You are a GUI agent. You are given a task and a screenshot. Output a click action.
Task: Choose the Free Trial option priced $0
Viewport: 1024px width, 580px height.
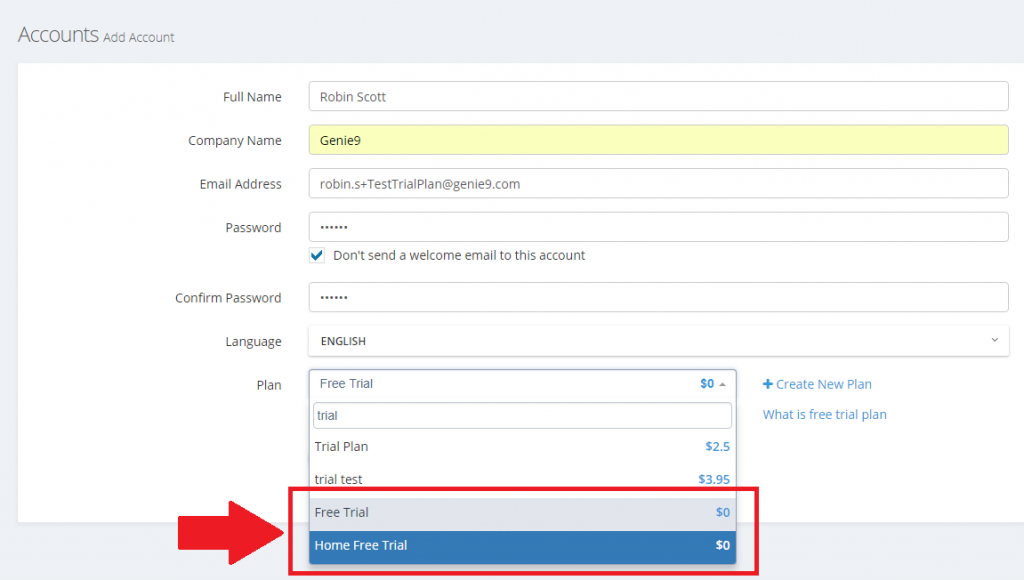(x=520, y=512)
